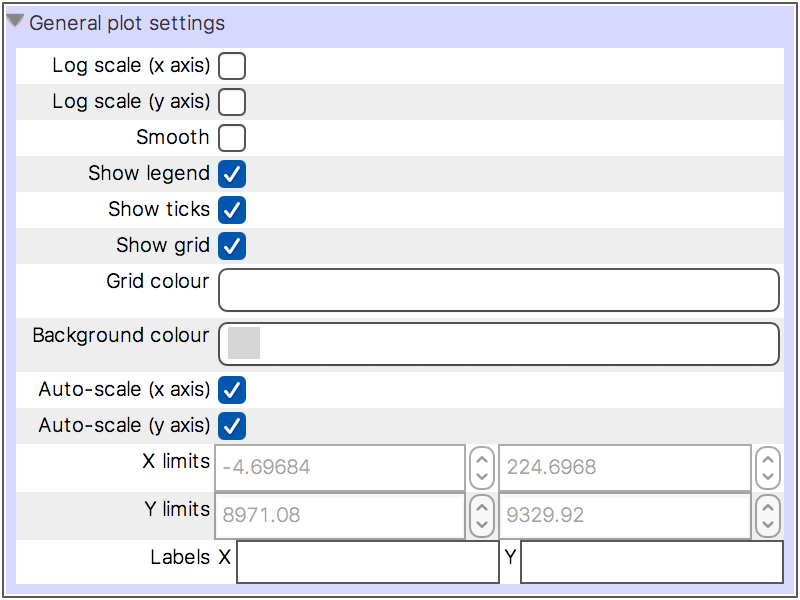The image size is (800, 600).
Task: Click the Y limits minimum field 8971.08
Action: (x=340, y=515)
